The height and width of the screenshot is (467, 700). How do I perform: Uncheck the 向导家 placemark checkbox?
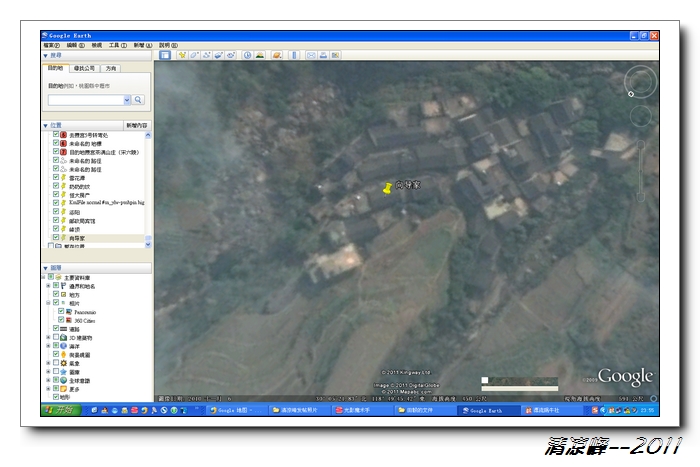pos(56,238)
